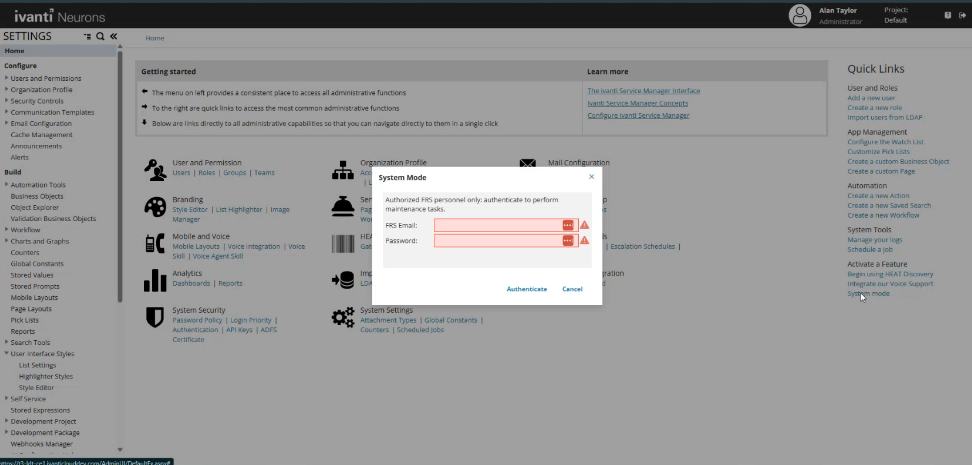Click the red ellipsis icon in Password field
The height and width of the screenshot is (465, 972).
click(x=568, y=241)
